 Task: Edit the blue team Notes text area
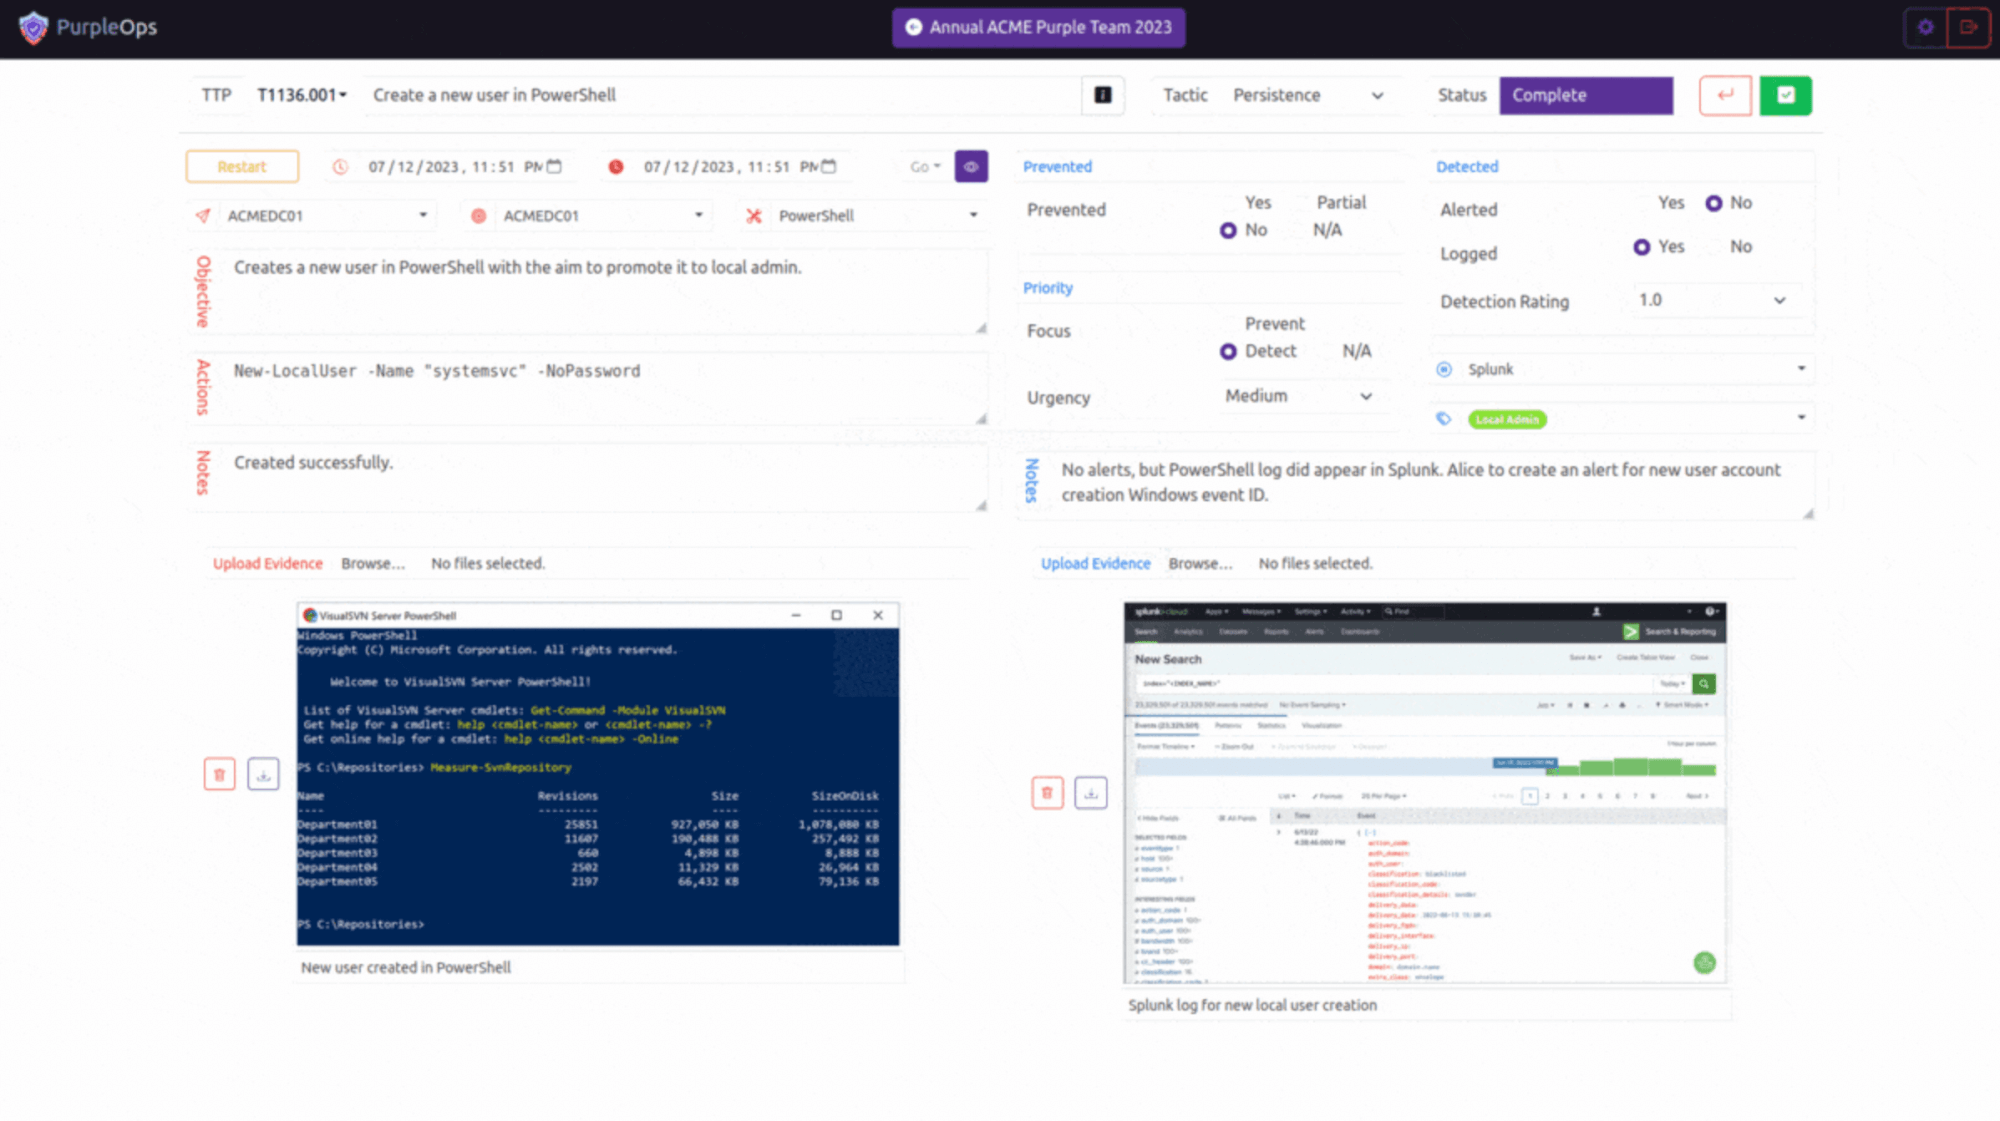point(1433,483)
